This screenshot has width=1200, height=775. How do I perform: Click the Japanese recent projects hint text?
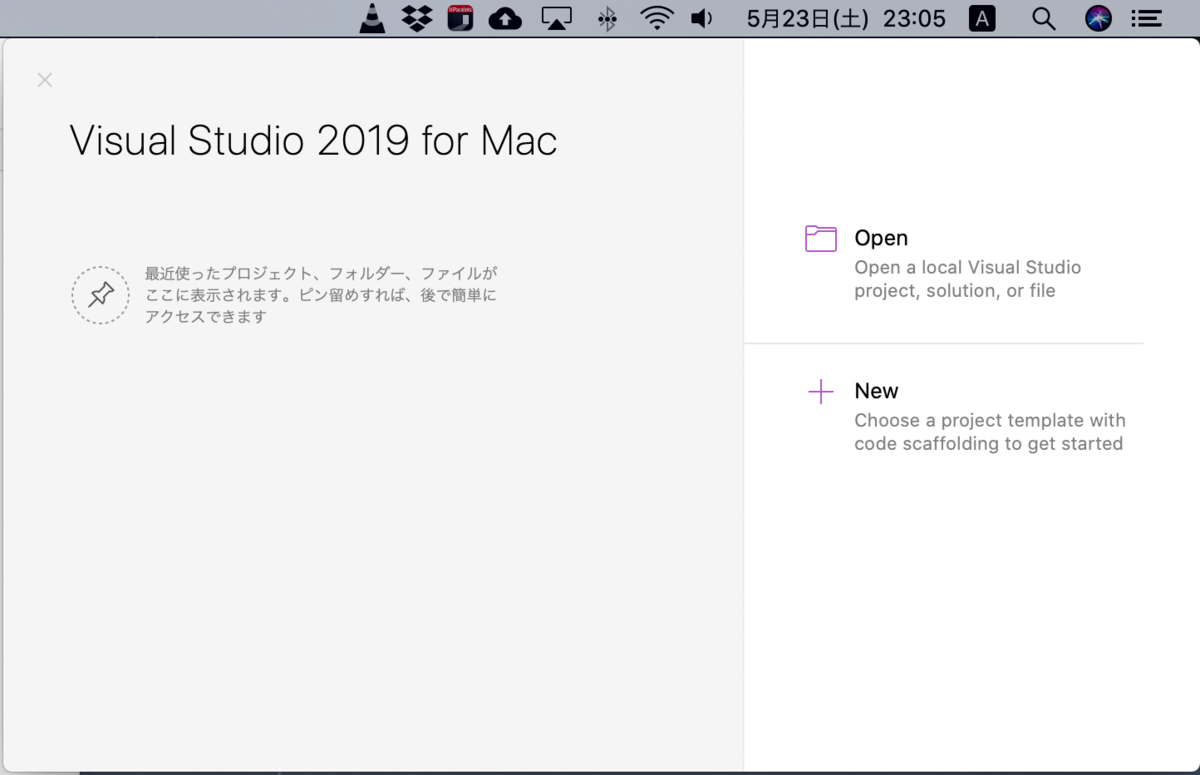coord(321,295)
